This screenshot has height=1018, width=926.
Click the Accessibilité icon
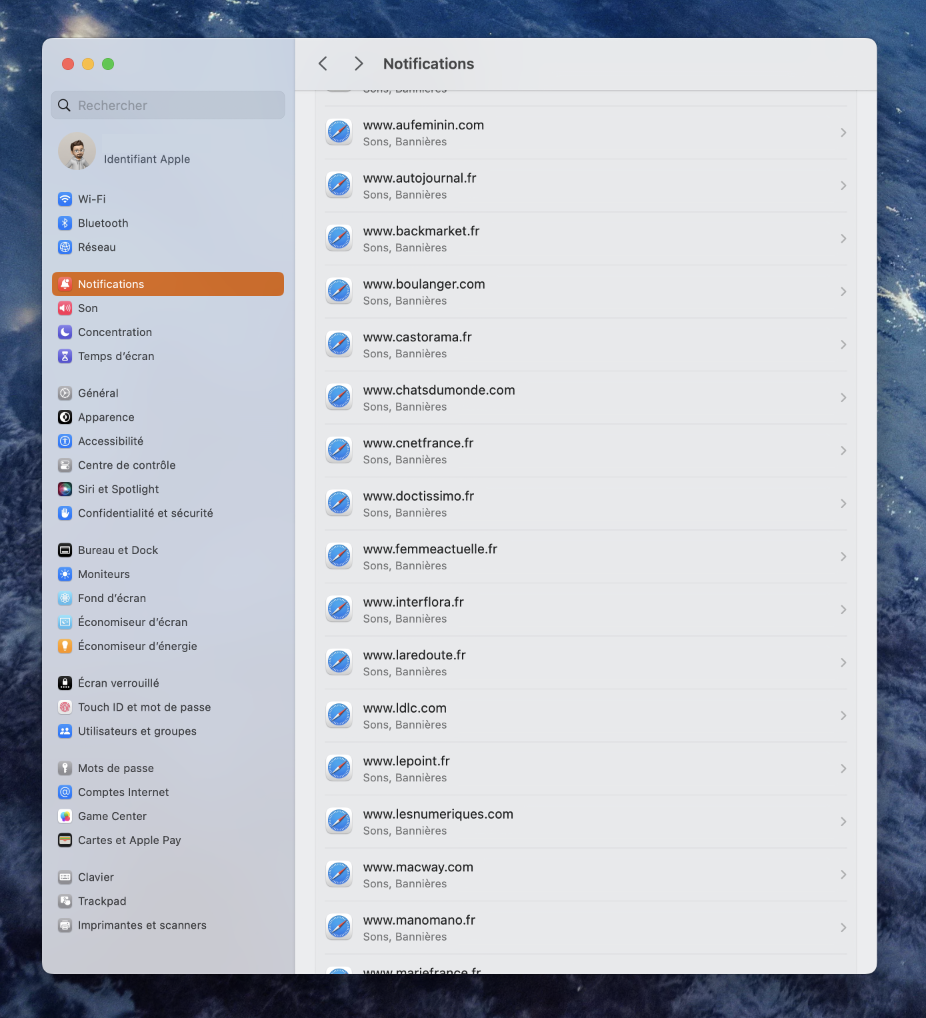[65, 441]
